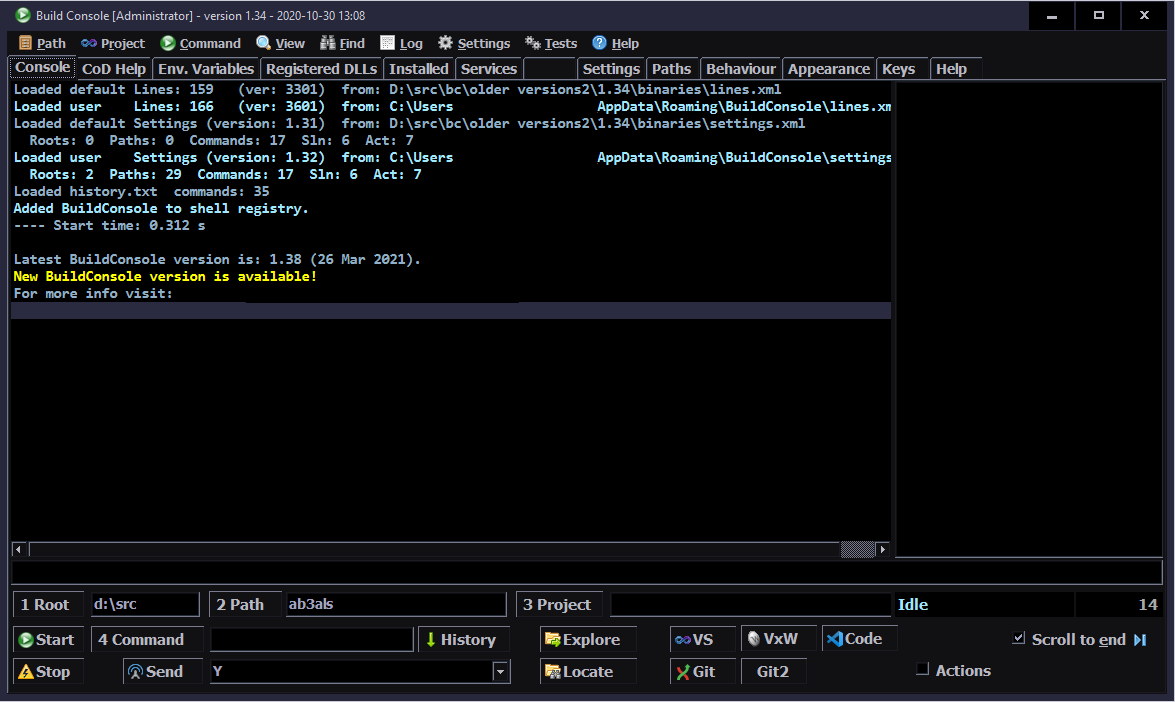Screen dimensions: 1175x702
Task: Click the root field showing d:\src
Action: click(145, 605)
